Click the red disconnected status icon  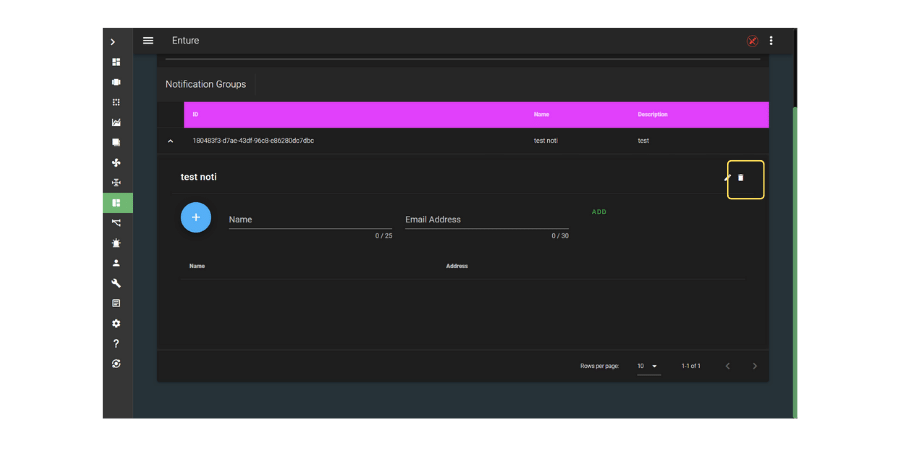[752, 41]
